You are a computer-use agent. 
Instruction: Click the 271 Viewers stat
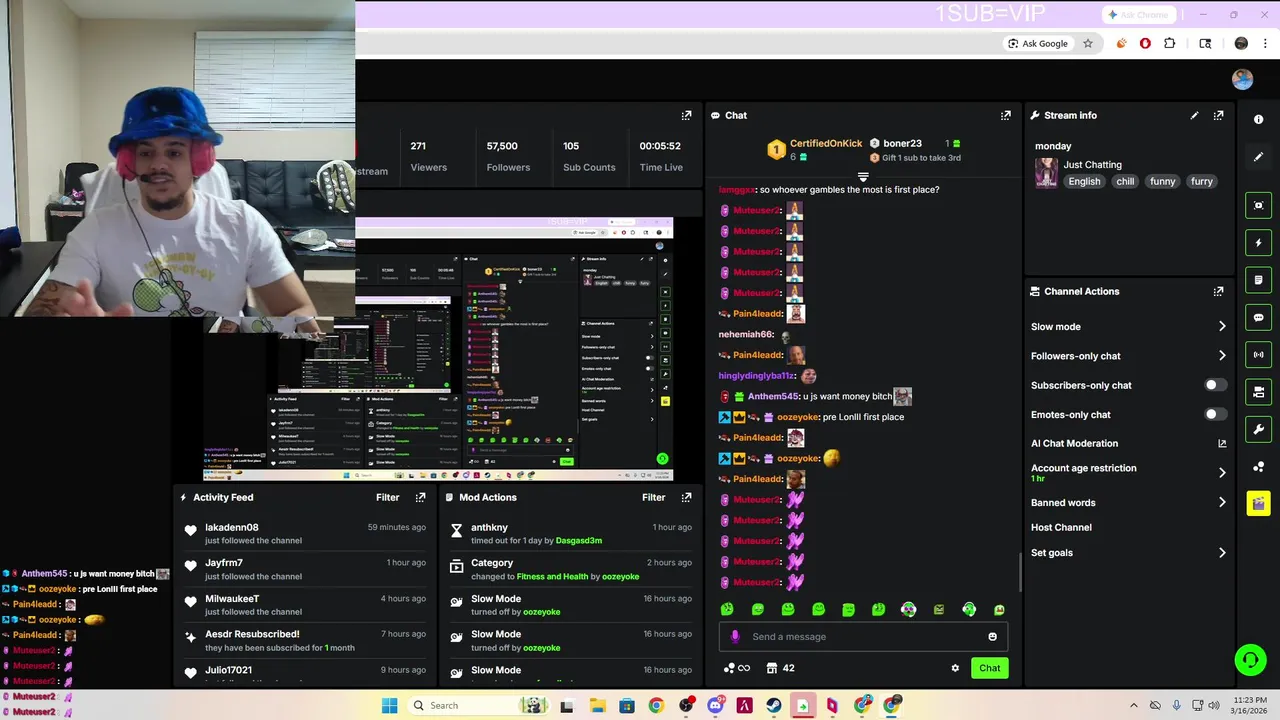pos(428,156)
